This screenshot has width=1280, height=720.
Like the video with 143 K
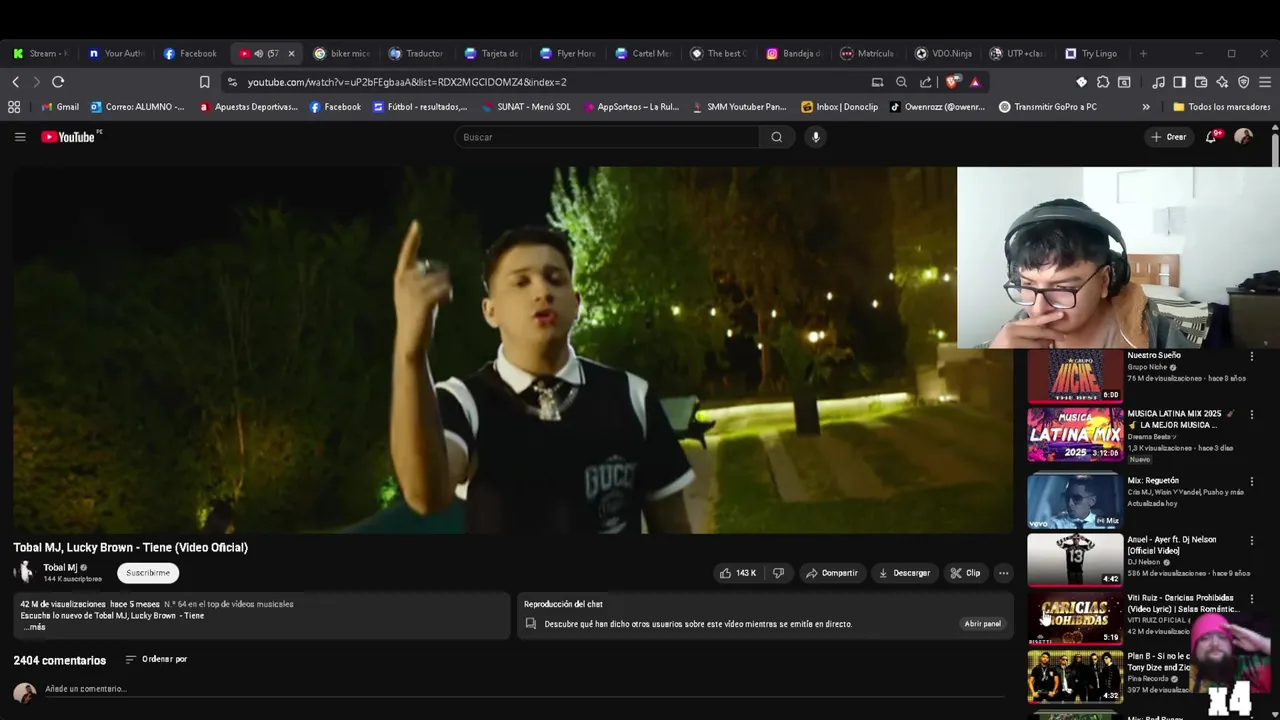point(738,573)
